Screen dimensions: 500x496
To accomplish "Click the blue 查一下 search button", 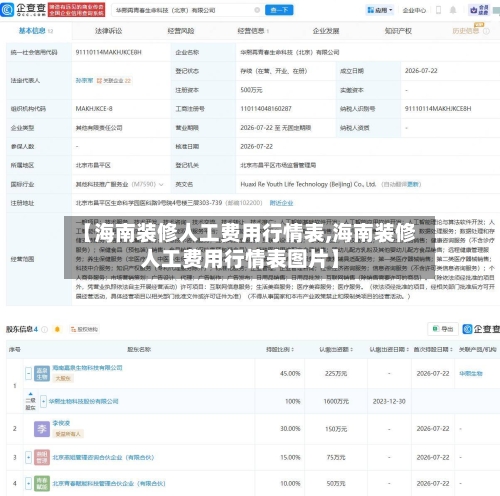I will pos(279,10).
